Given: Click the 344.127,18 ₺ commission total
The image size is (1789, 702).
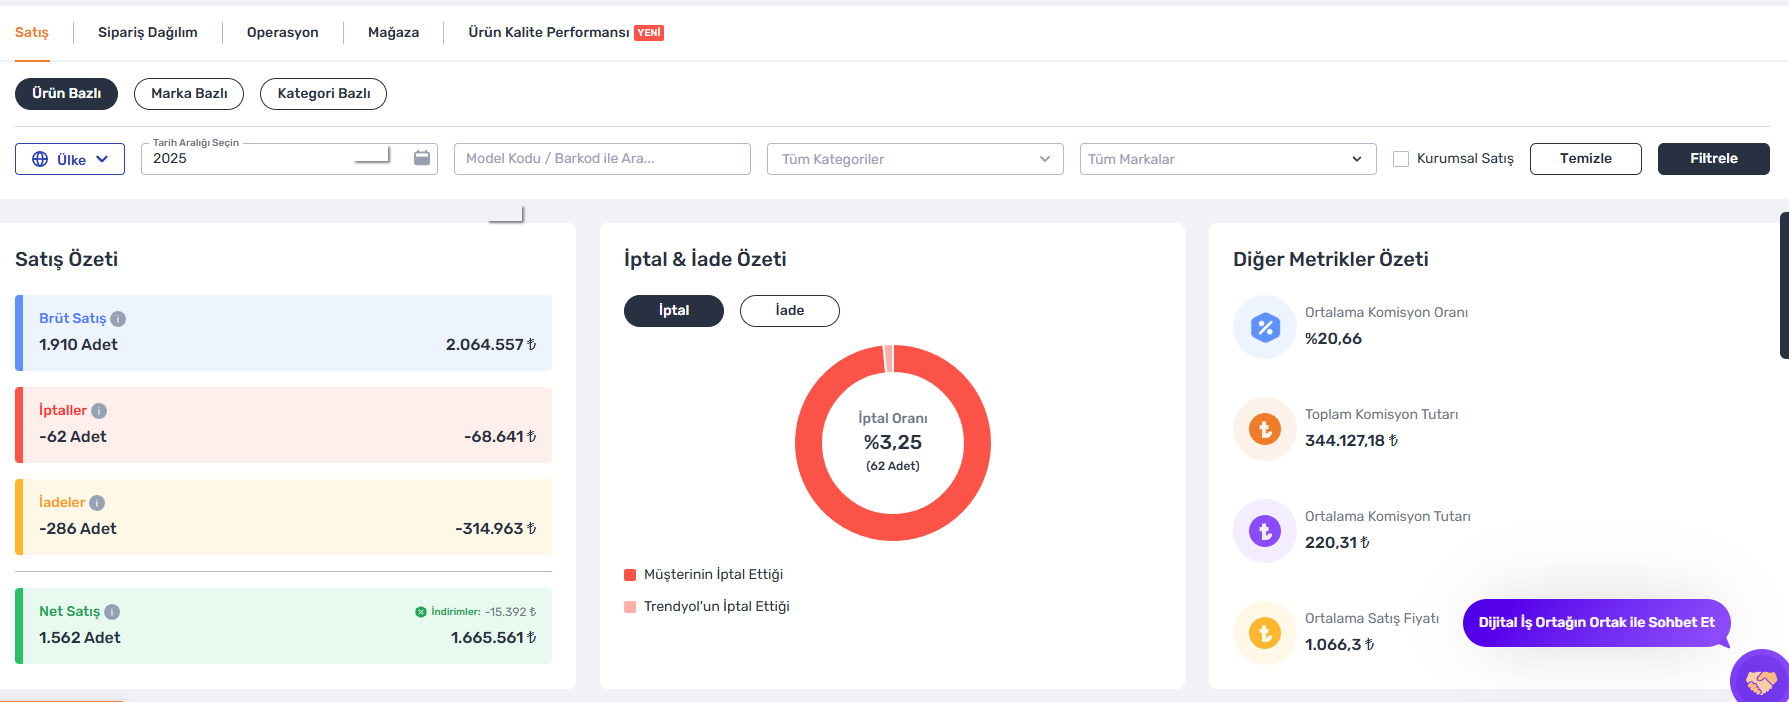Looking at the screenshot, I should (1352, 441).
